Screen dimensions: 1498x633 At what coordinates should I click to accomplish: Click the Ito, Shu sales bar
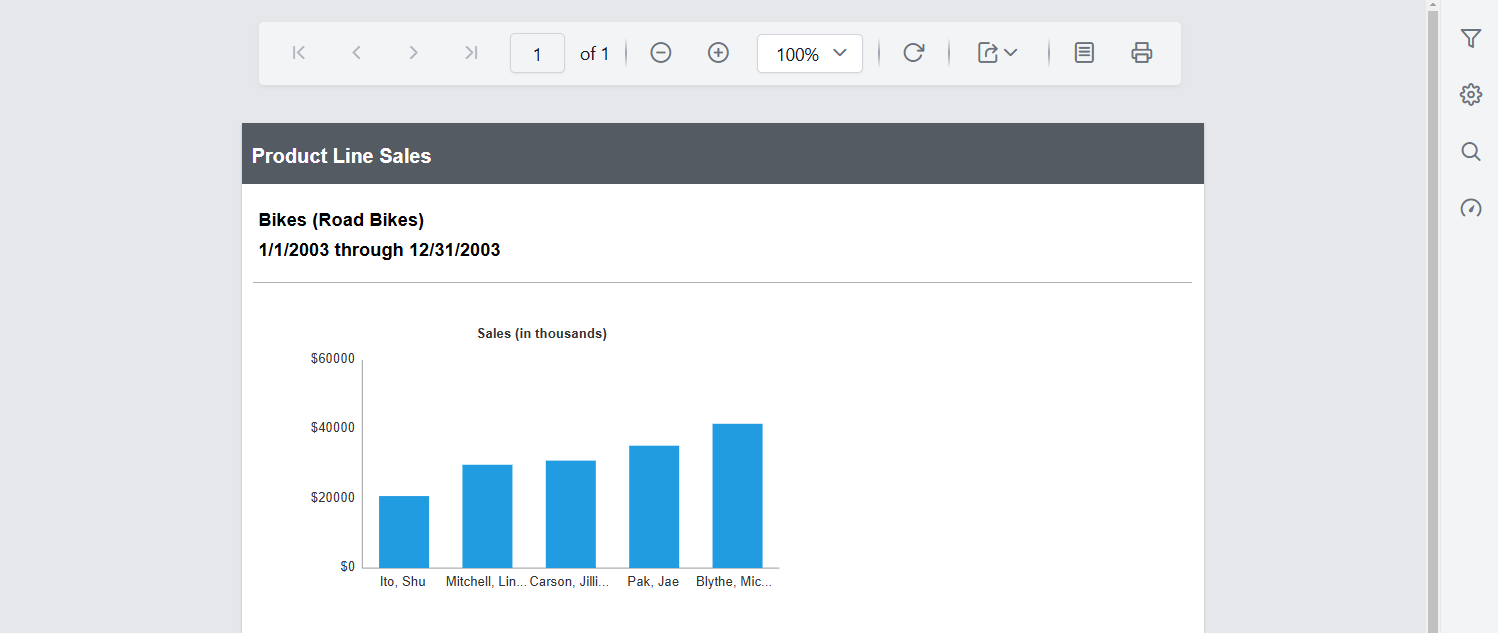point(403,530)
